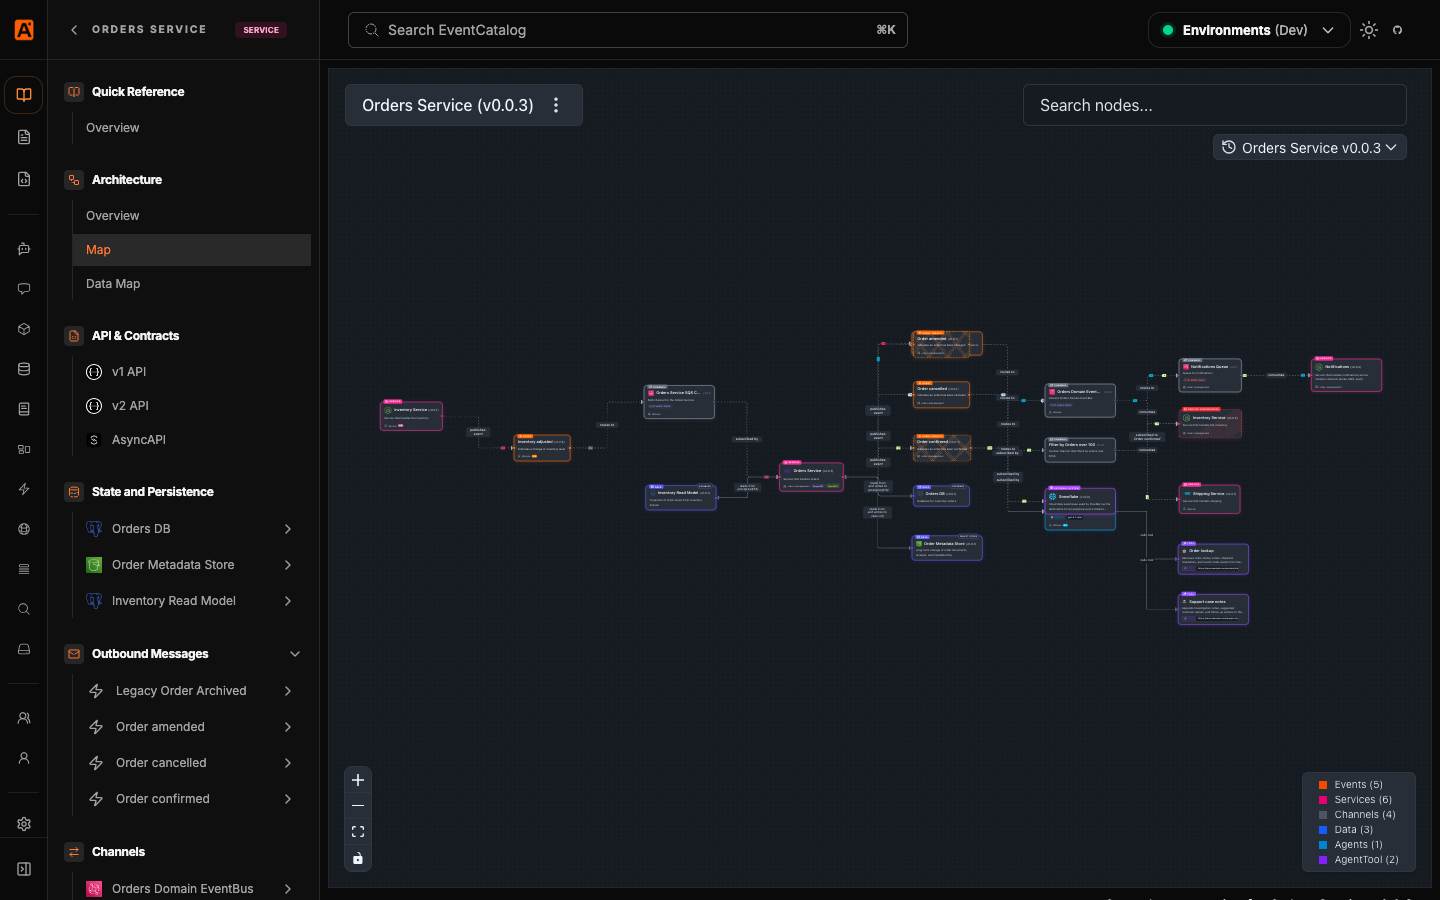Click the version history icon beside Orders Service v0.0.3
The image size is (1440, 900).
pos(1229,147)
